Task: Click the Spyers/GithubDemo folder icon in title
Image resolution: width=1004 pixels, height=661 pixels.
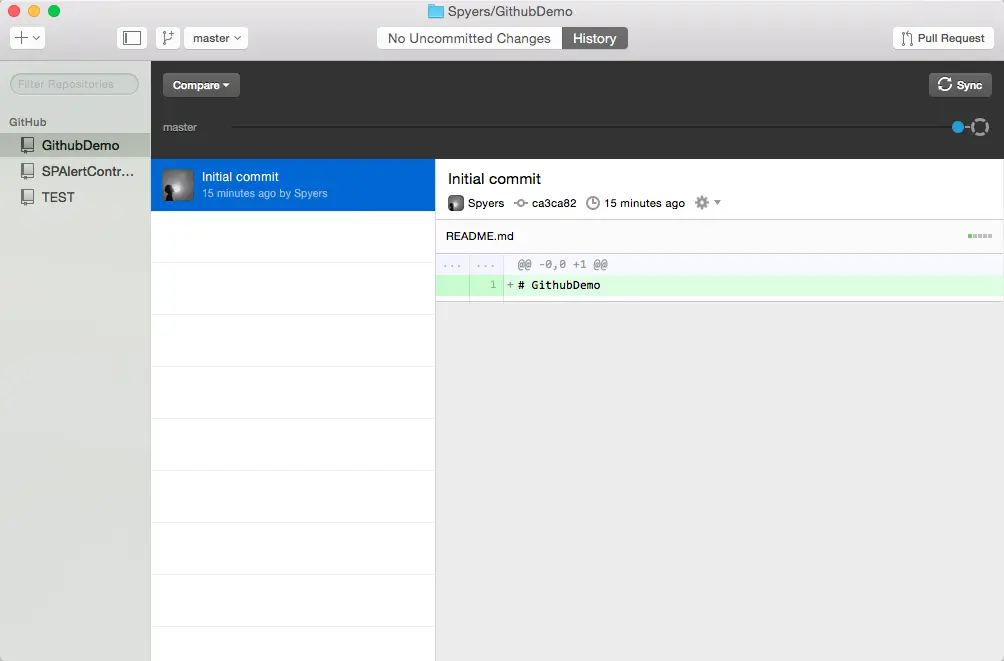Action: pyautogui.click(x=436, y=11)
